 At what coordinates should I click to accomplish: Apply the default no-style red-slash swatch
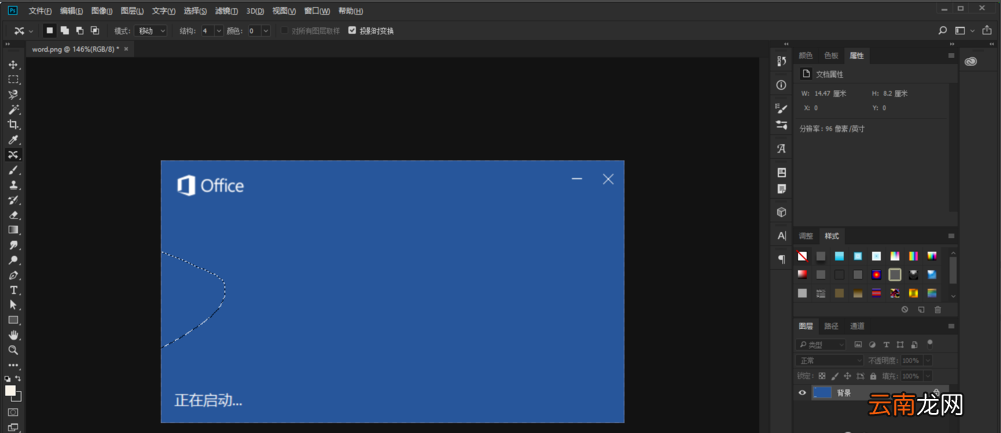802,256
